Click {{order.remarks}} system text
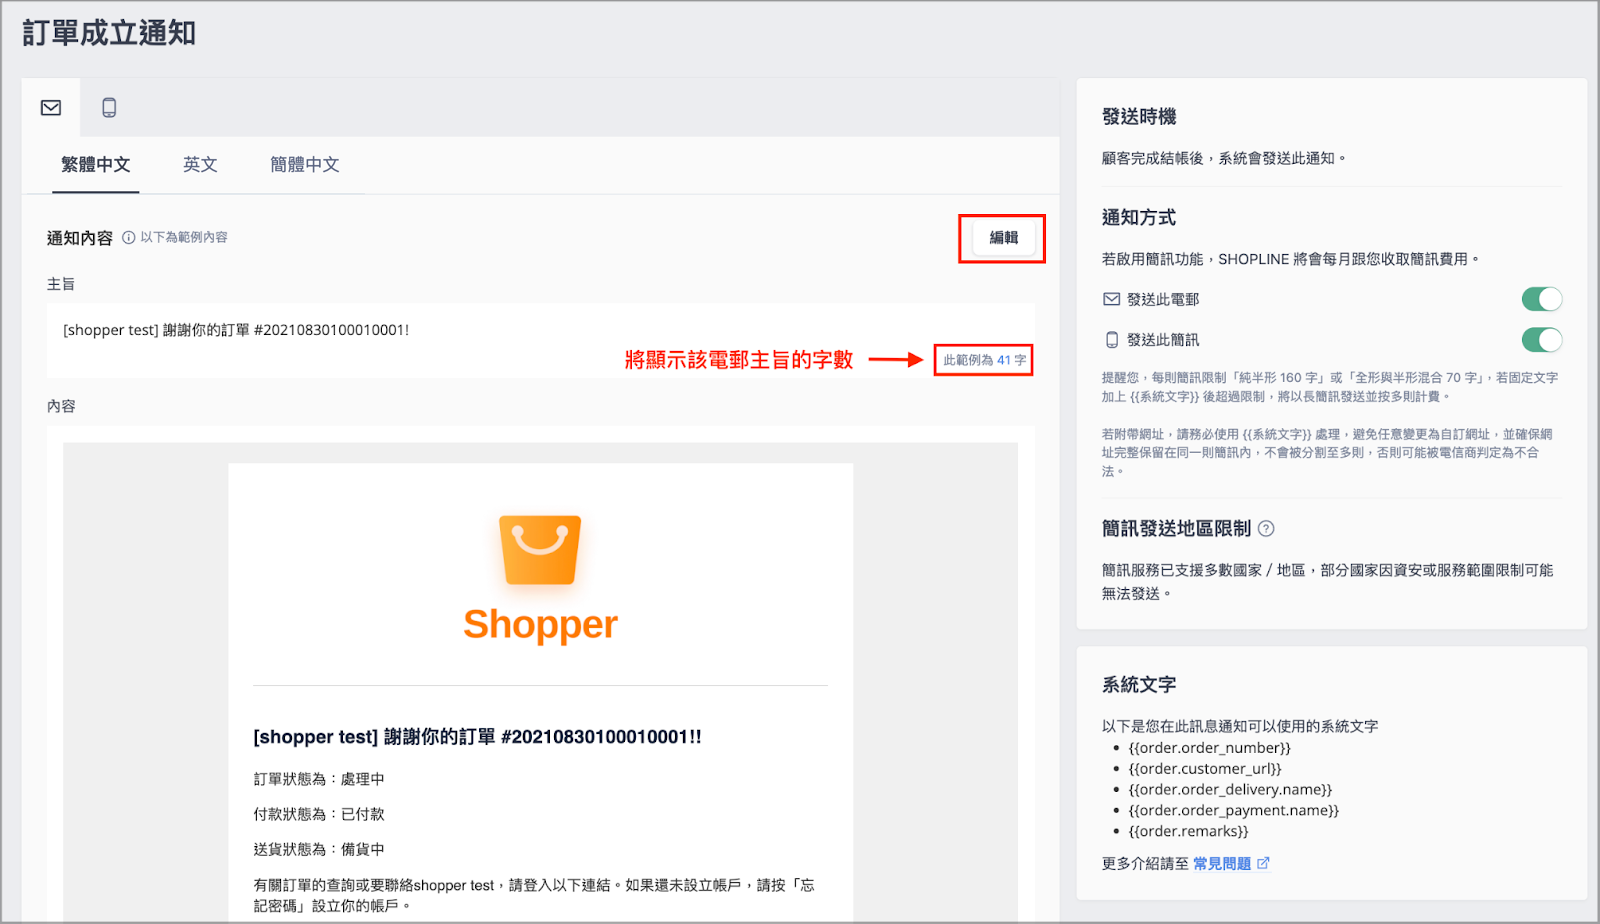This screenshot has height=924, width=1600. 1188,832
